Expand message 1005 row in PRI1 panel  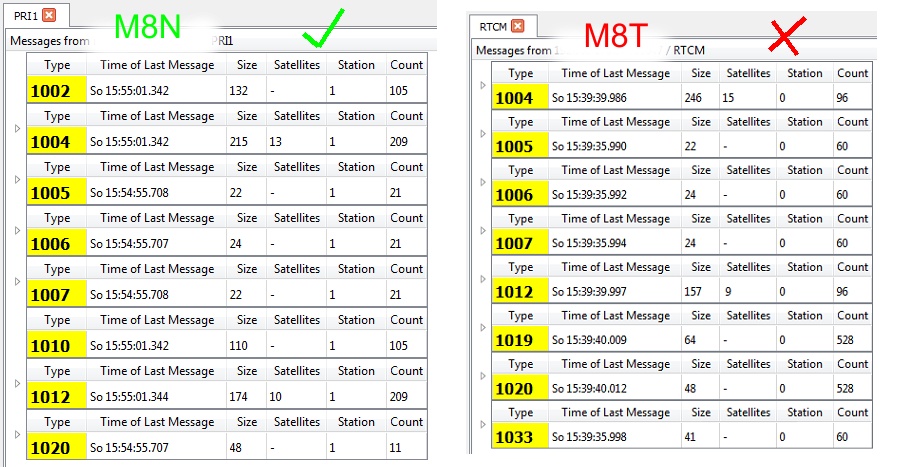point(16,180)
